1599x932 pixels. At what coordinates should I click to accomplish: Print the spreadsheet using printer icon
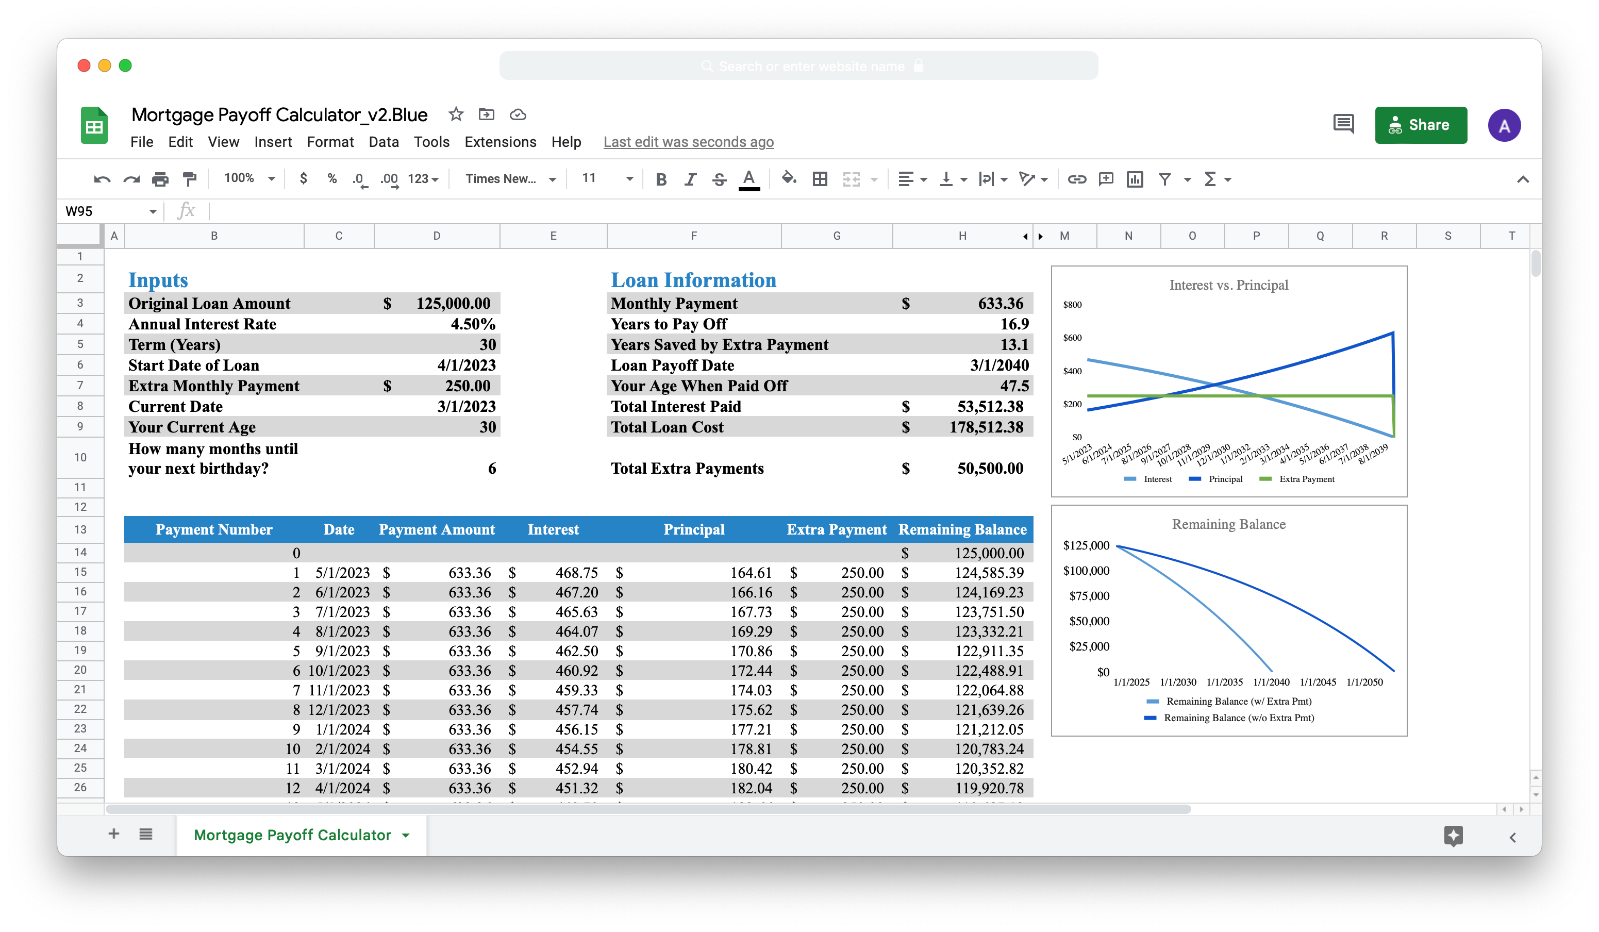[160, 179]
